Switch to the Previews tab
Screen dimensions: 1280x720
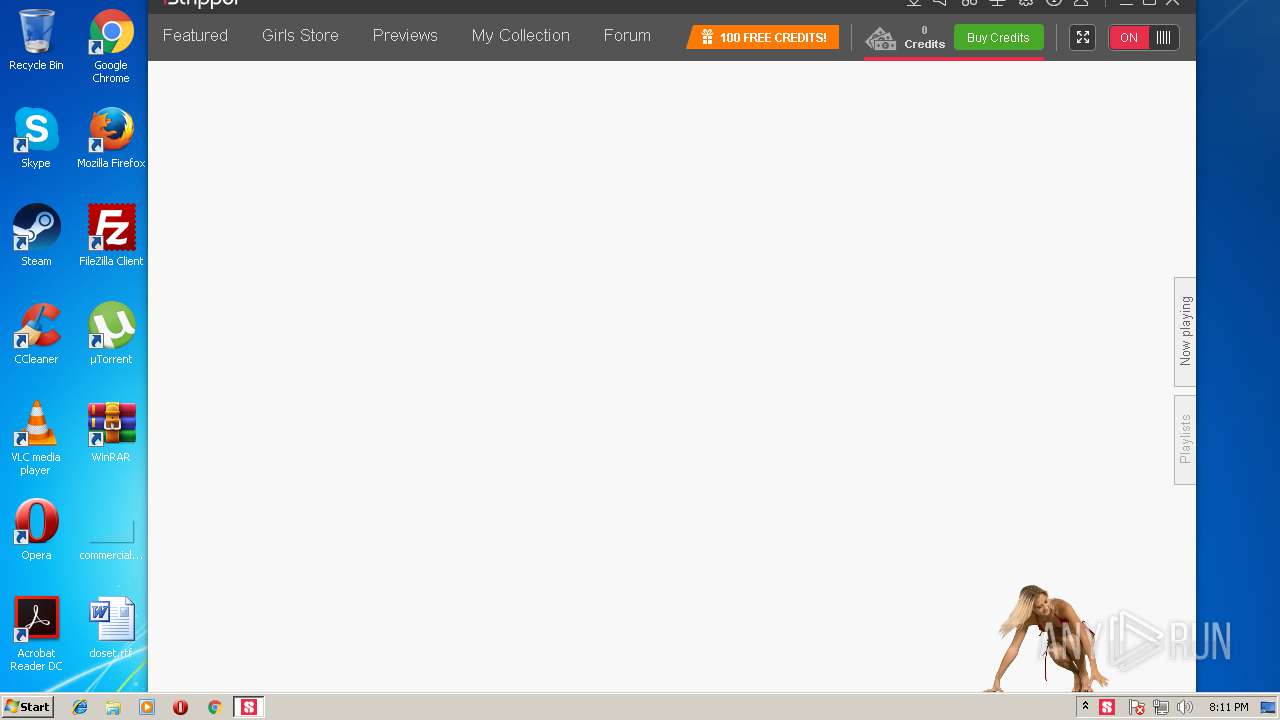[x=405, y=36]
